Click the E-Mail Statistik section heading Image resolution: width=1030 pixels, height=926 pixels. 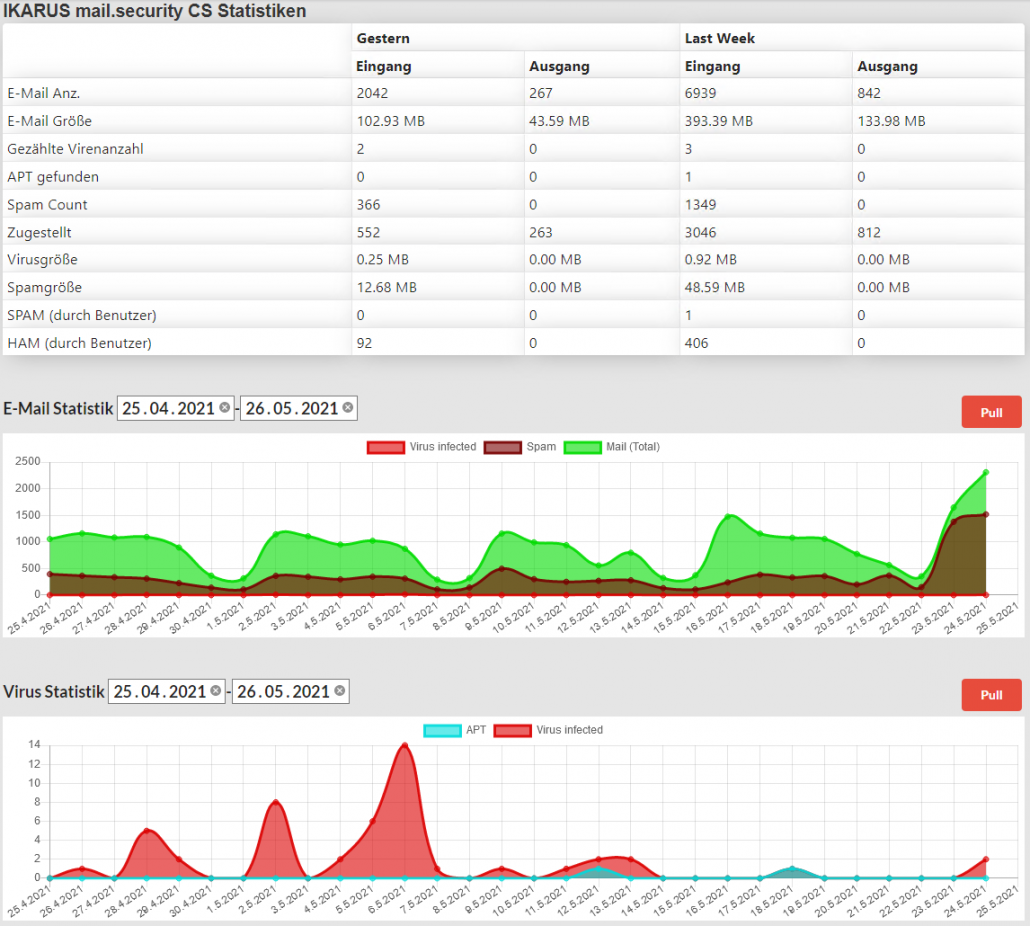point(58,408)
